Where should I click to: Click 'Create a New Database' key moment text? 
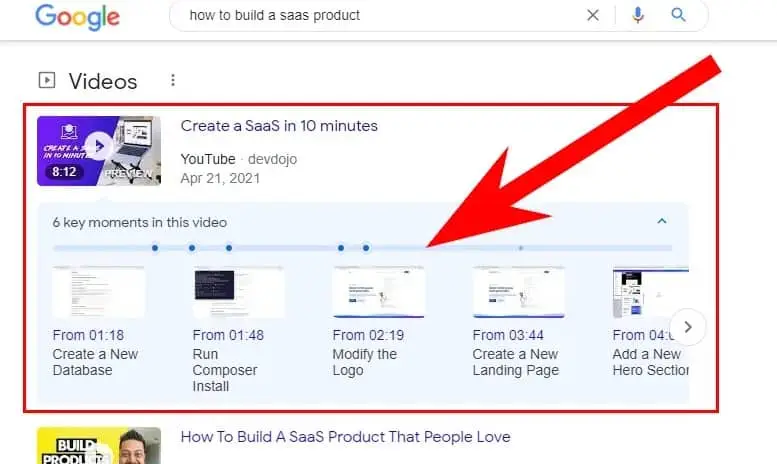click(x=95, y=362)
